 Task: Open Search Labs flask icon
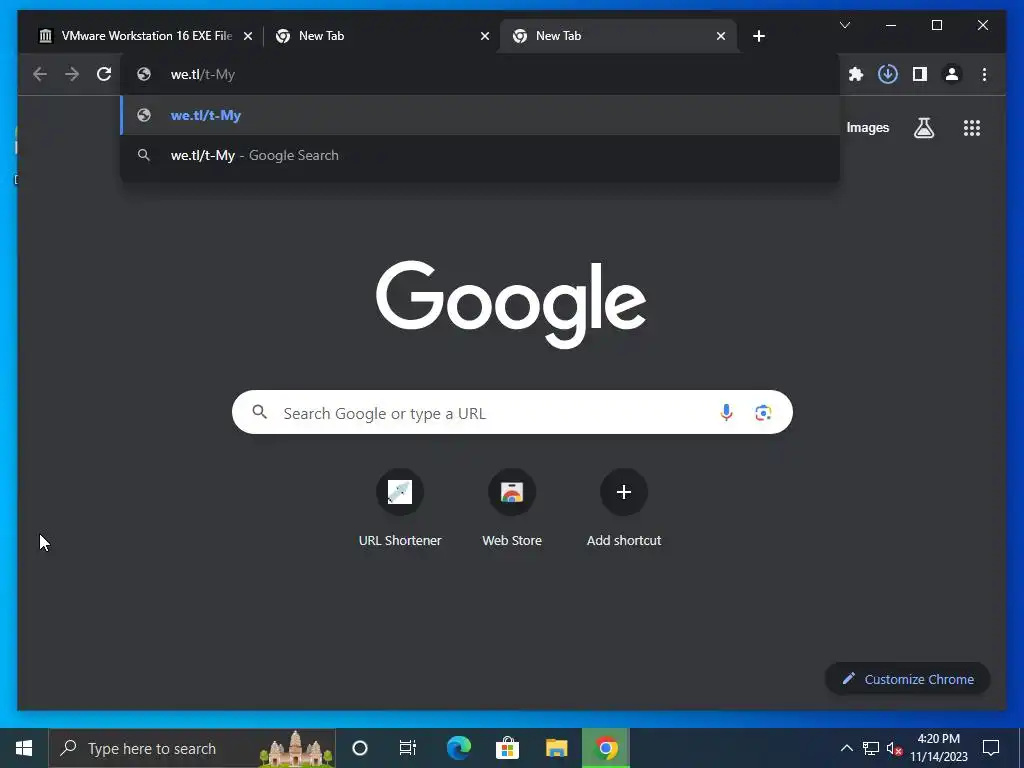click(x=923, y=128)
